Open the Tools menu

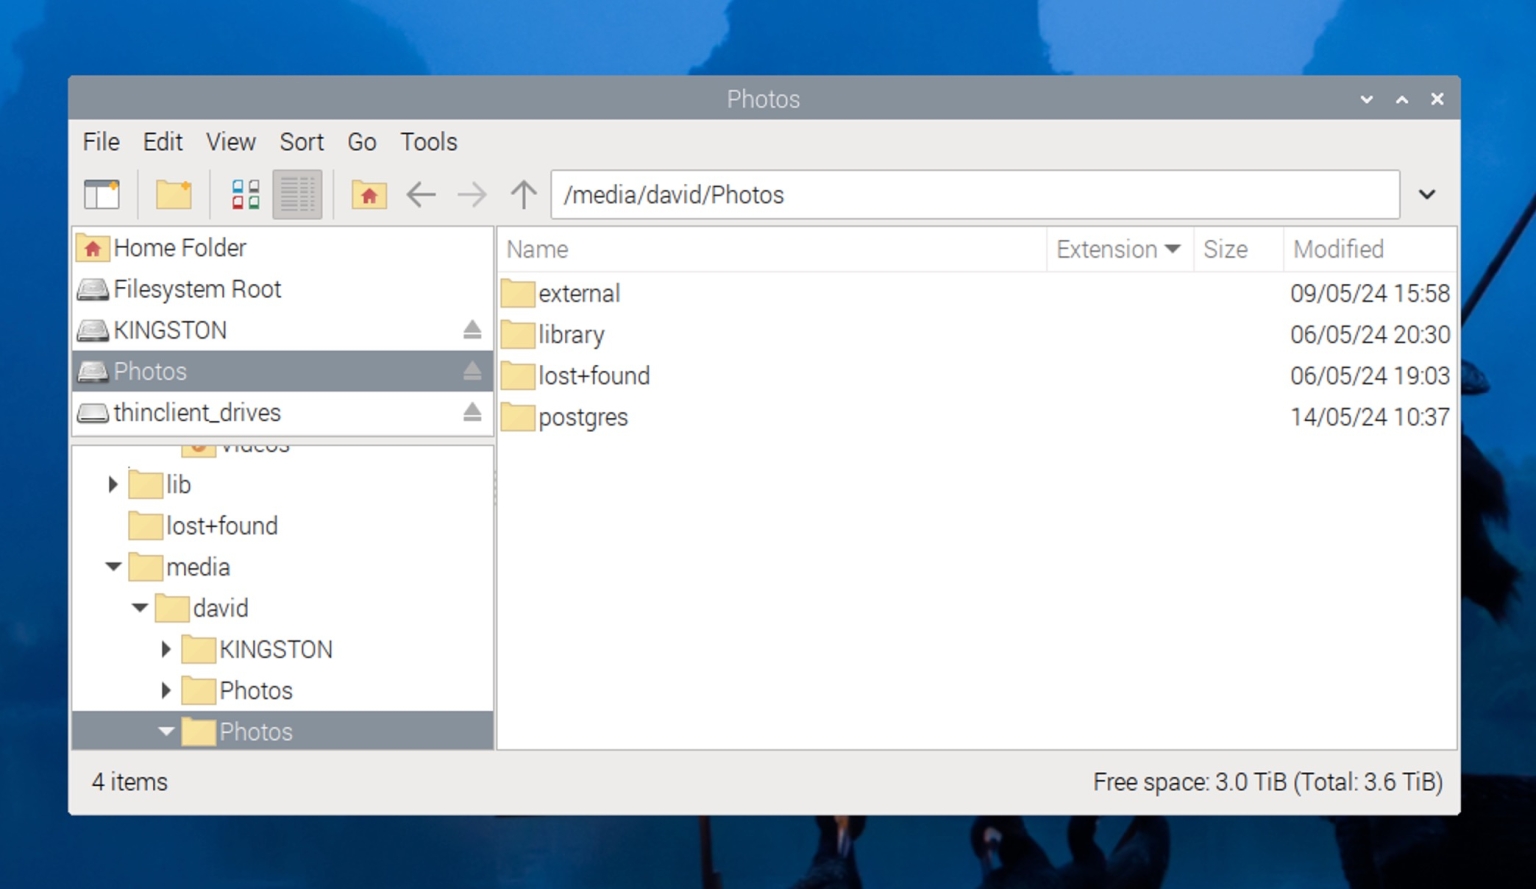pyautogui.click(x=428, y=142)
